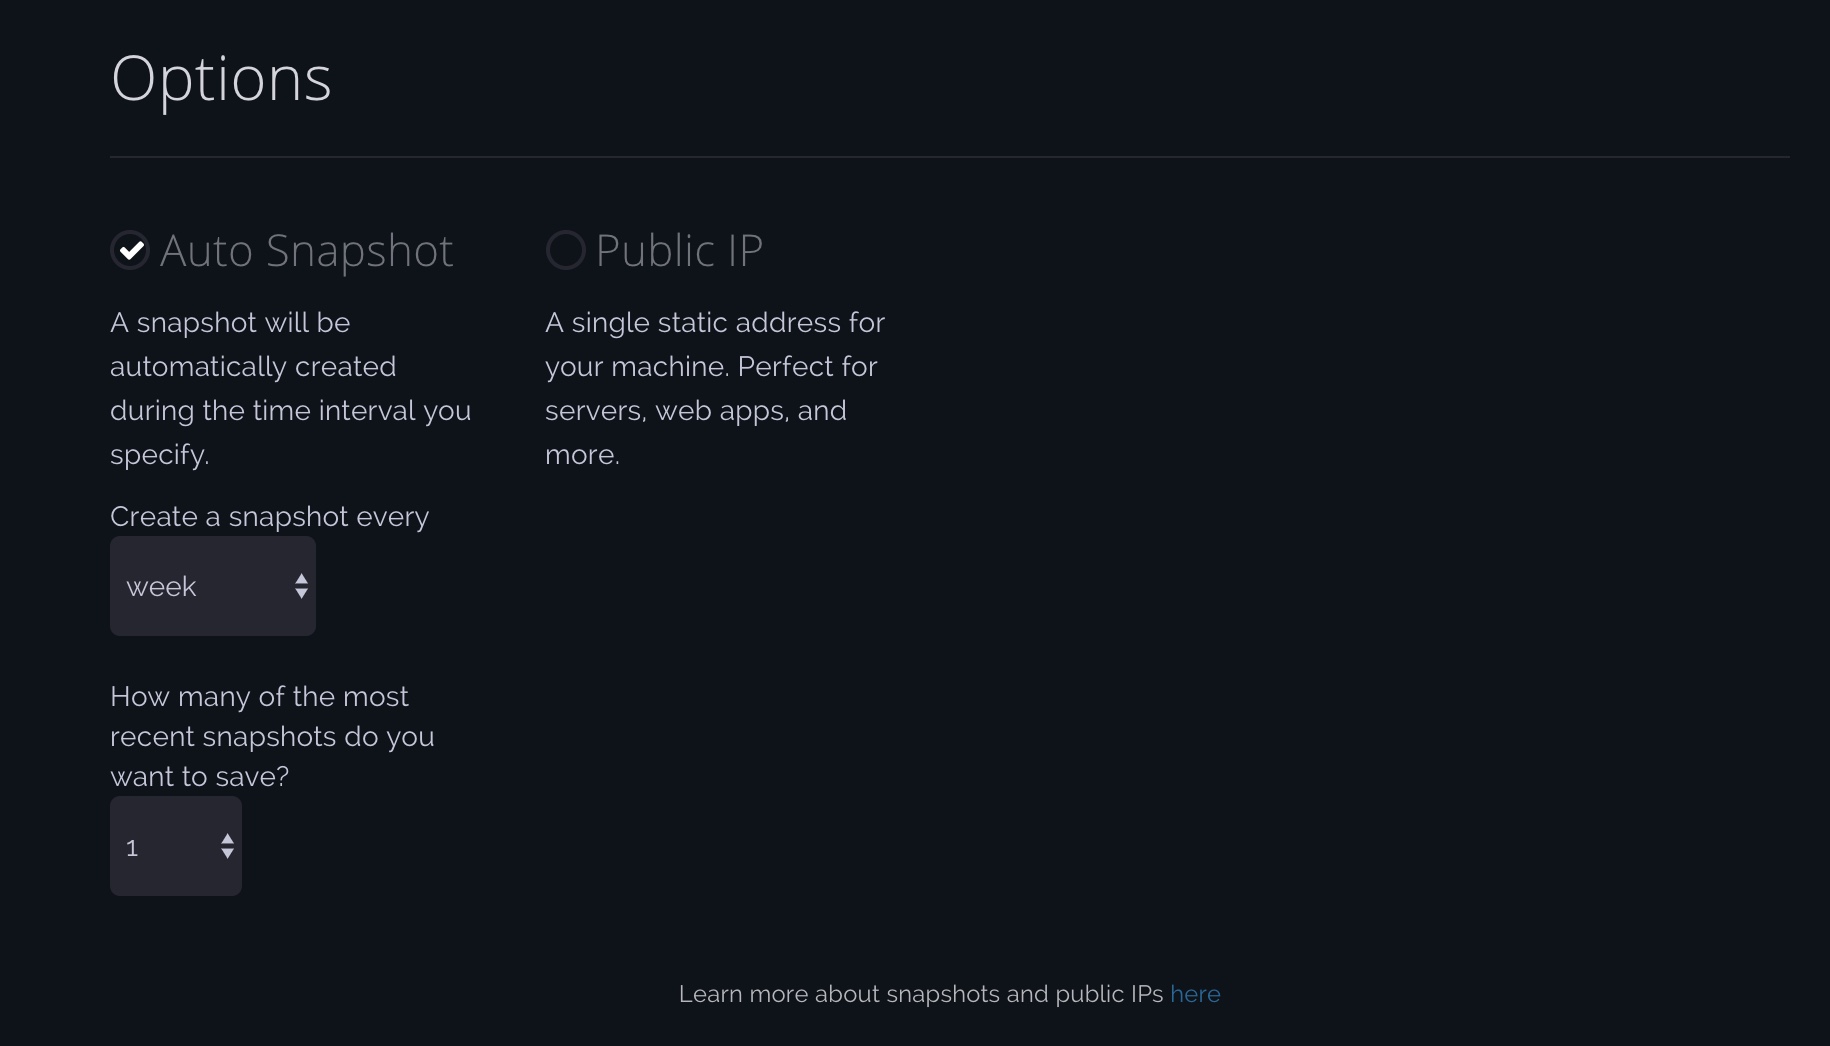Click the up-down arrows on the week selector
The image size is (1830, 1046).
pos(301,586)
